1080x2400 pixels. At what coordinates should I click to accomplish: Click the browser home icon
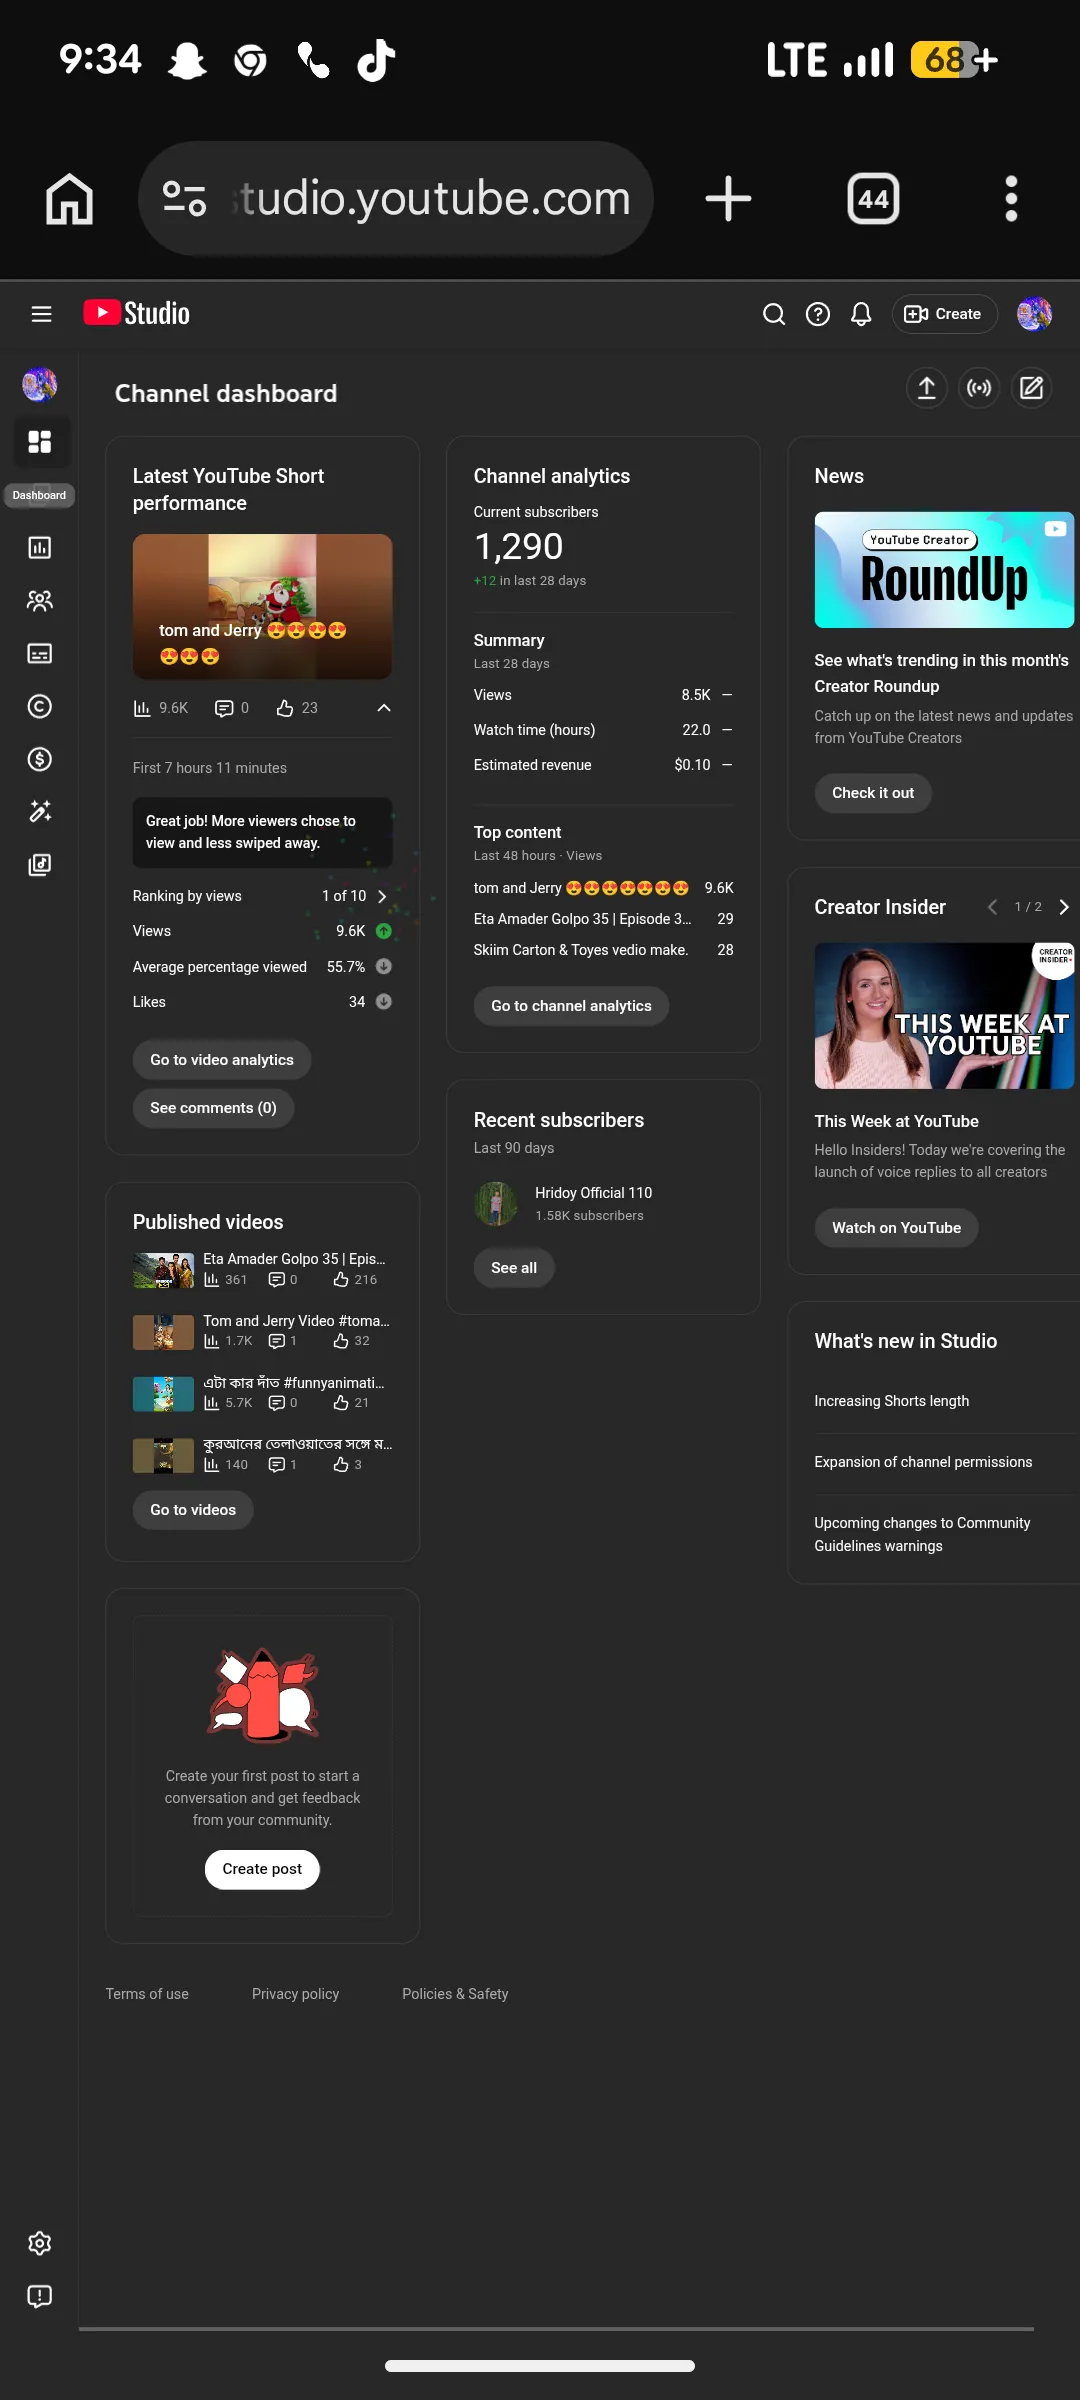coord(69,198)
